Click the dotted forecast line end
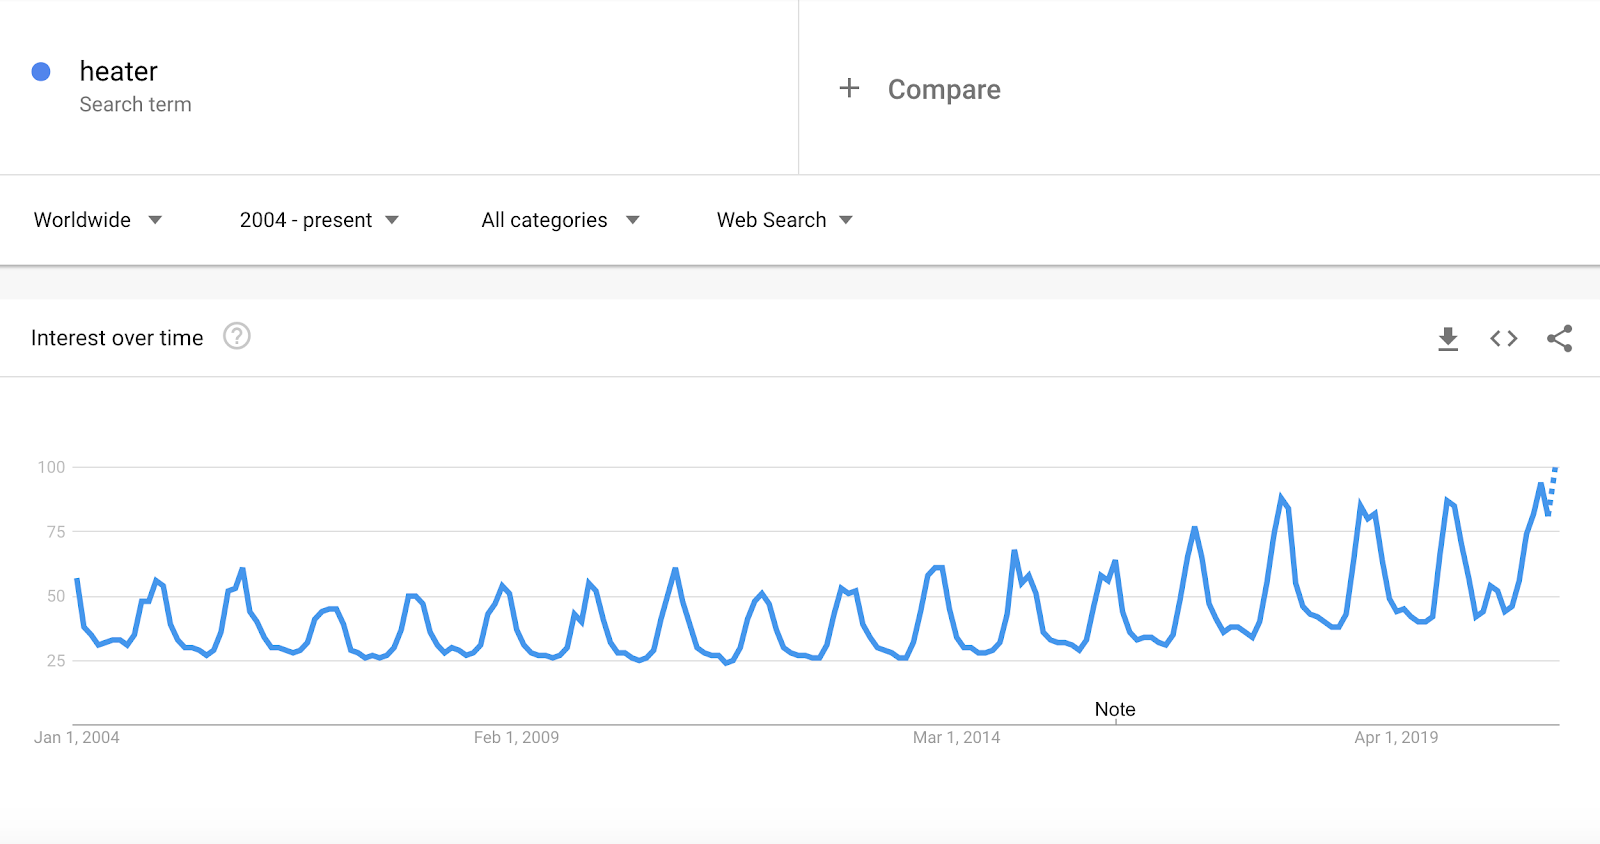 point(1555,470)
